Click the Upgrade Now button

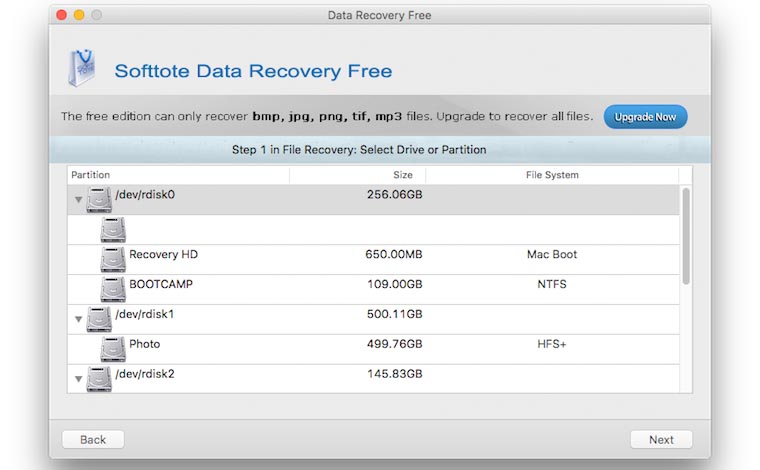(645, 117)
